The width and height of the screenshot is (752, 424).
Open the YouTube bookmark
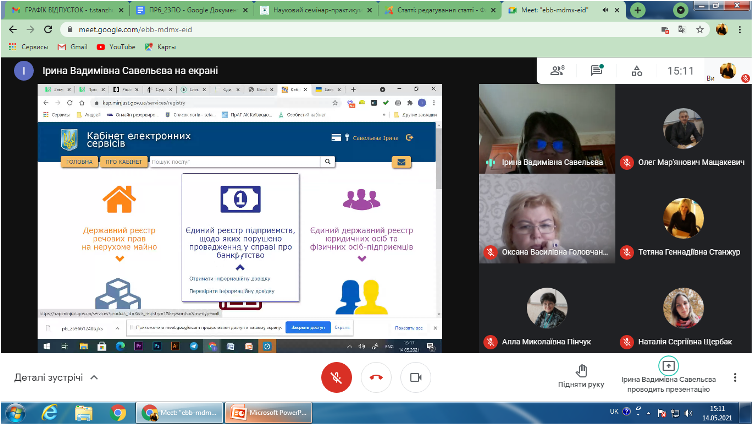click(116, 47)
